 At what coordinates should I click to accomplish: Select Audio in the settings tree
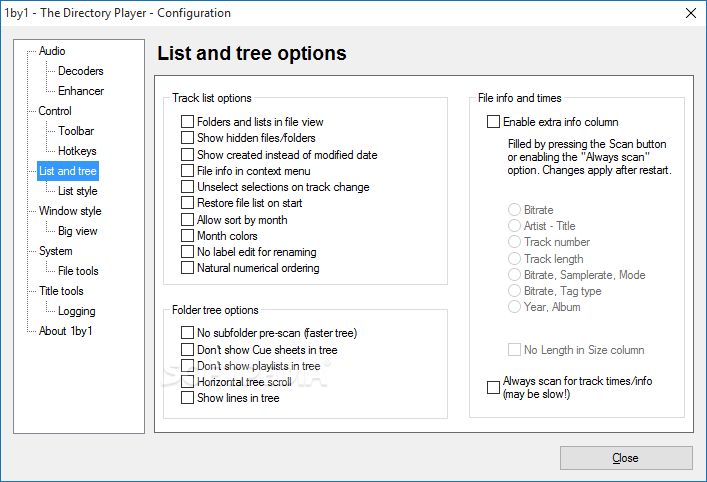(x=52, y=51)
